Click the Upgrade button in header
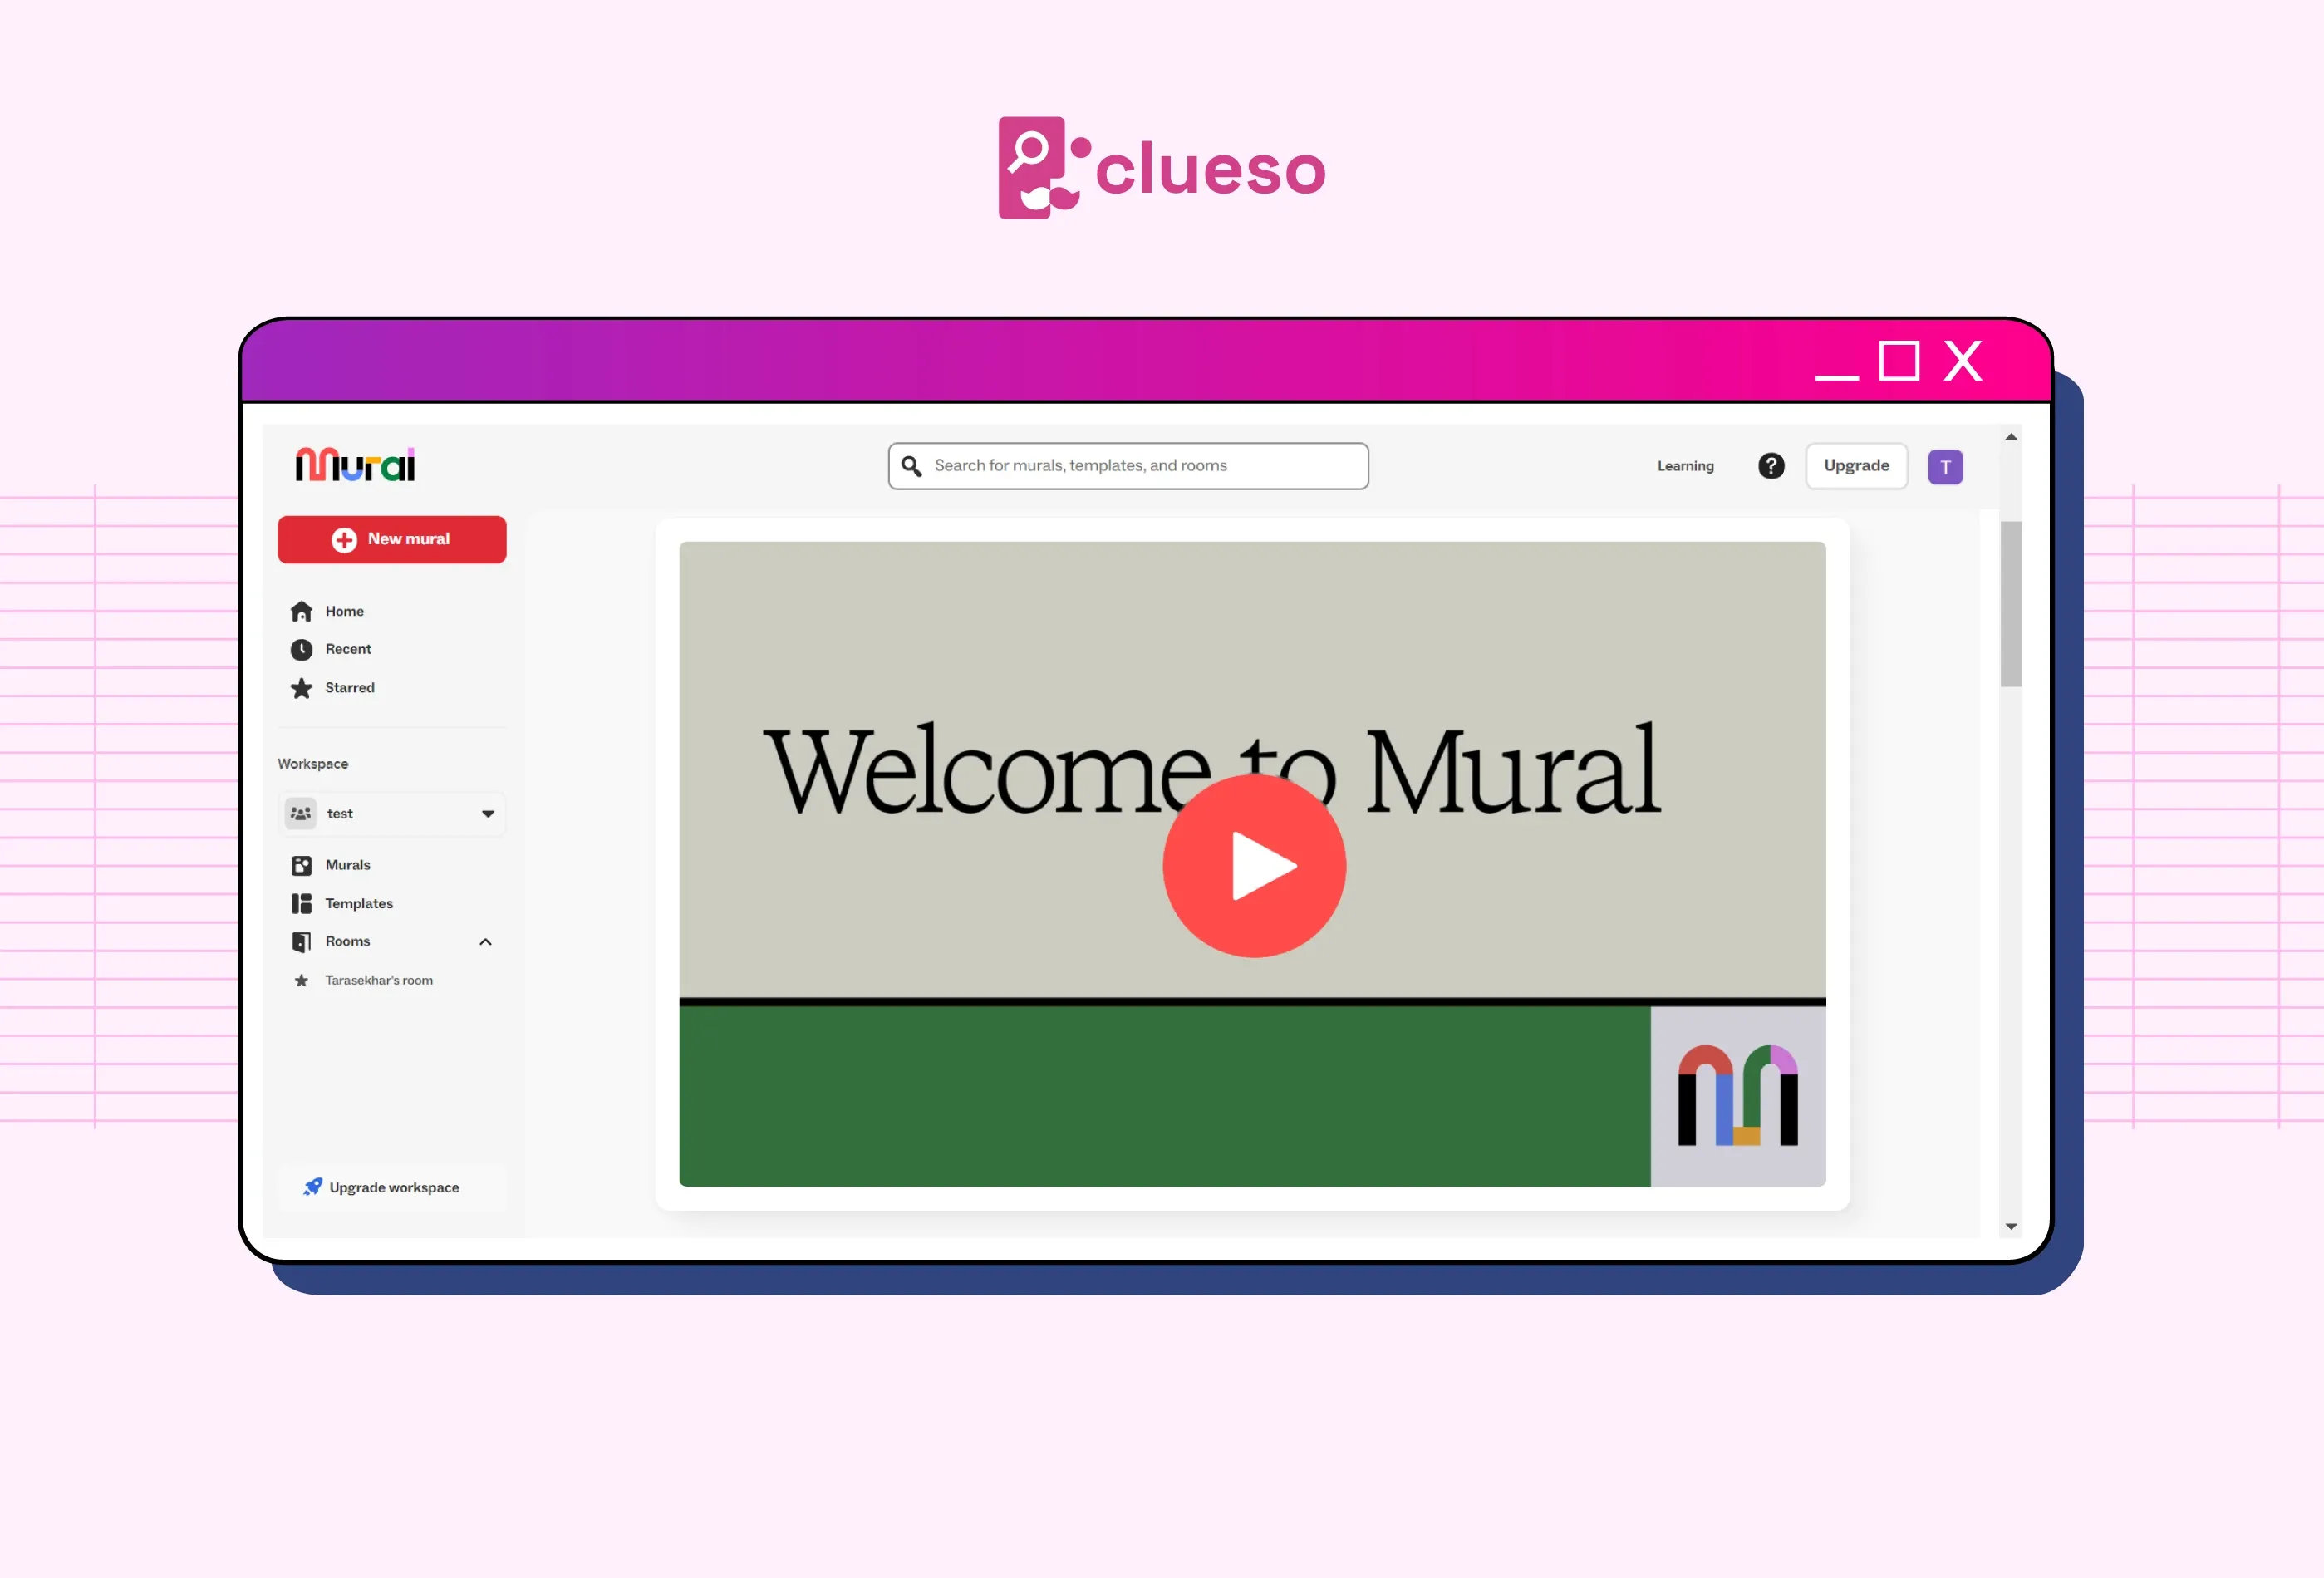The height and width of the screenshot is (1578, 2324). click(1856, 466)
